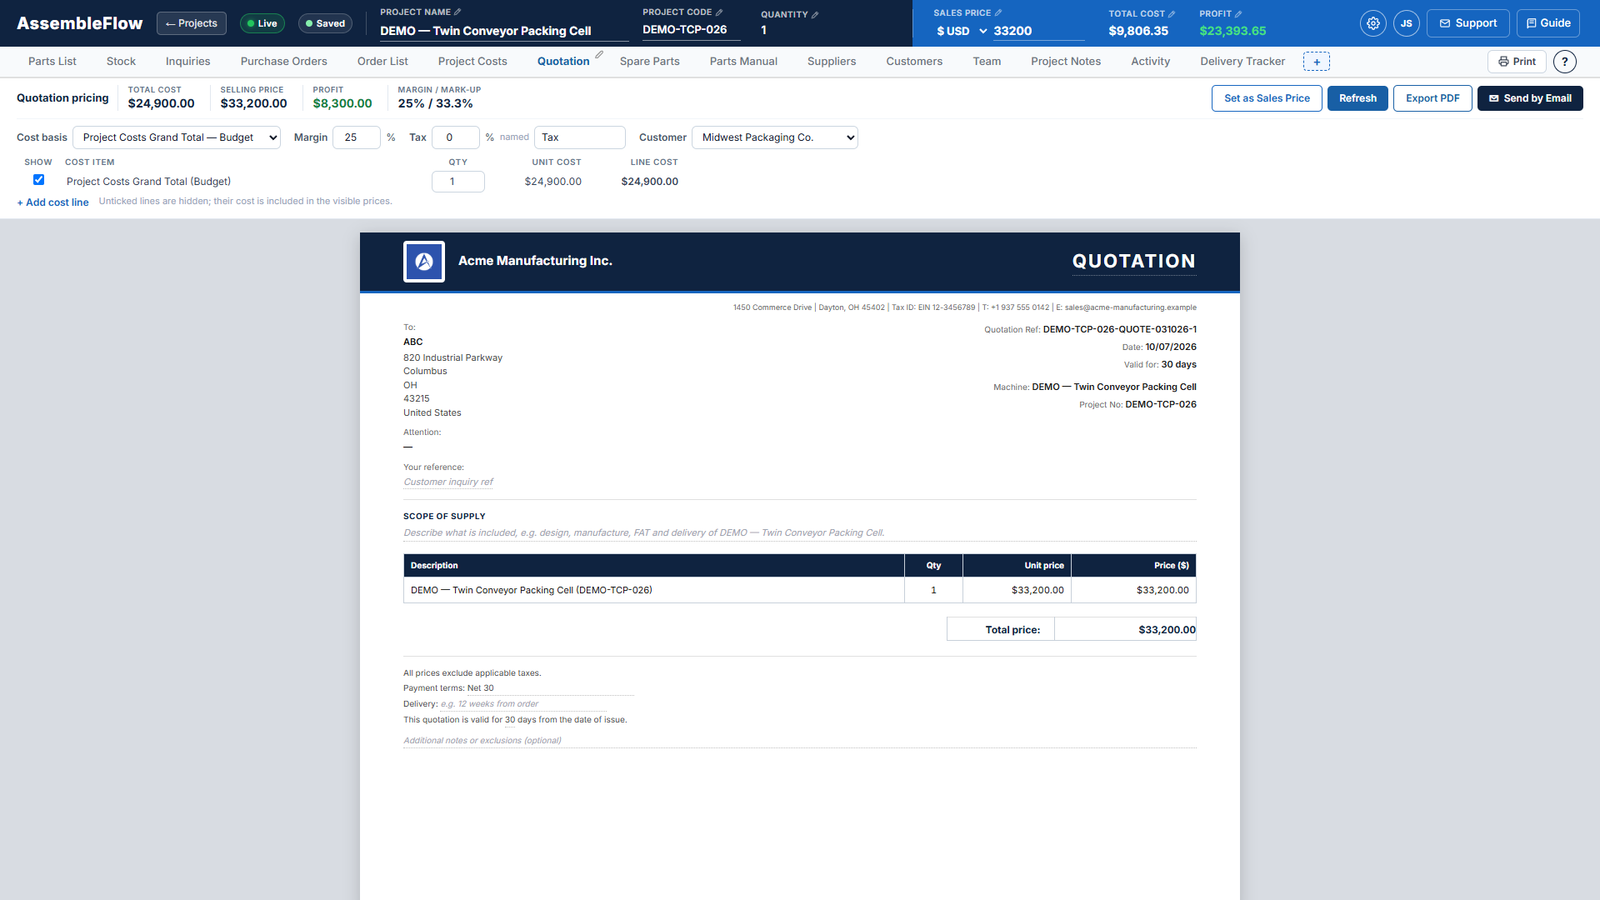The height and width of the screenshot is (900, 1600).
Task: Edit profit pencil icon in header
Action: click(x=1238, y=14)
